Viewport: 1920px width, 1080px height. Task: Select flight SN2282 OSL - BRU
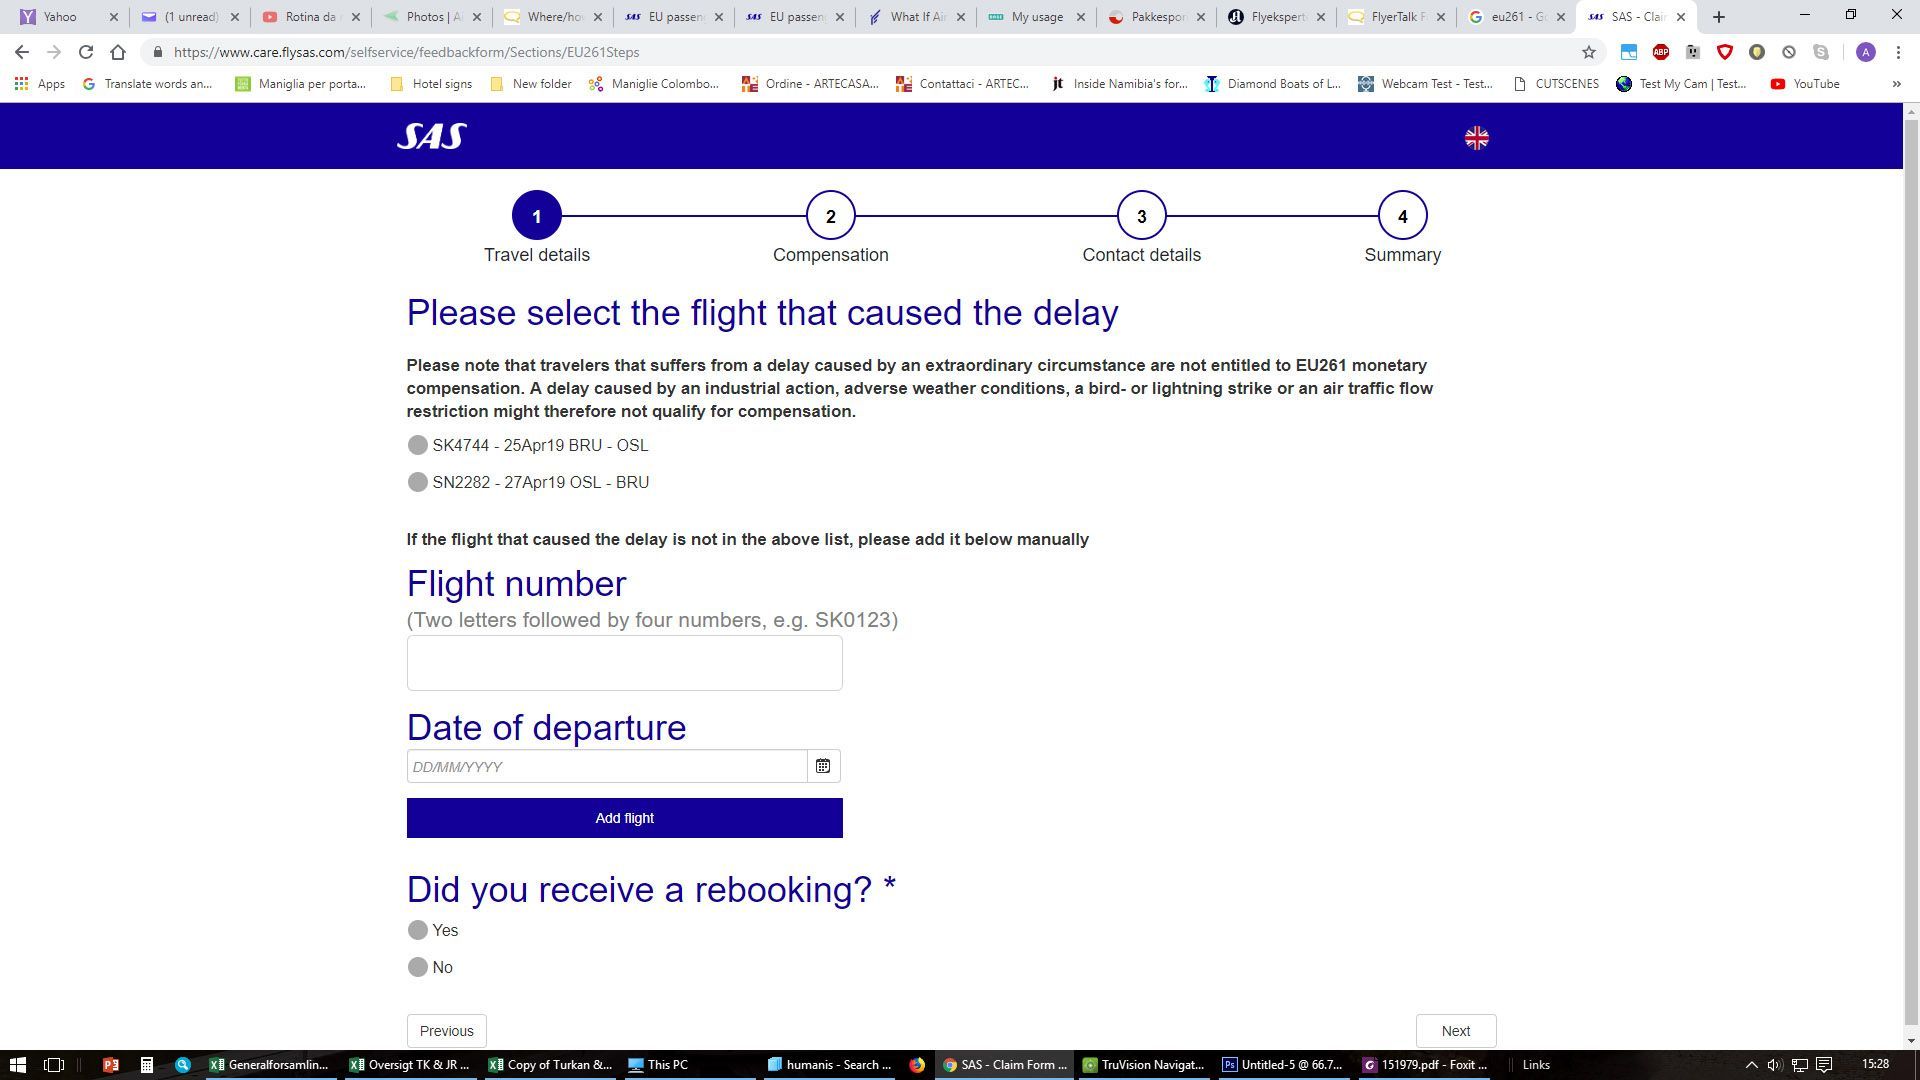coord(418,482)
